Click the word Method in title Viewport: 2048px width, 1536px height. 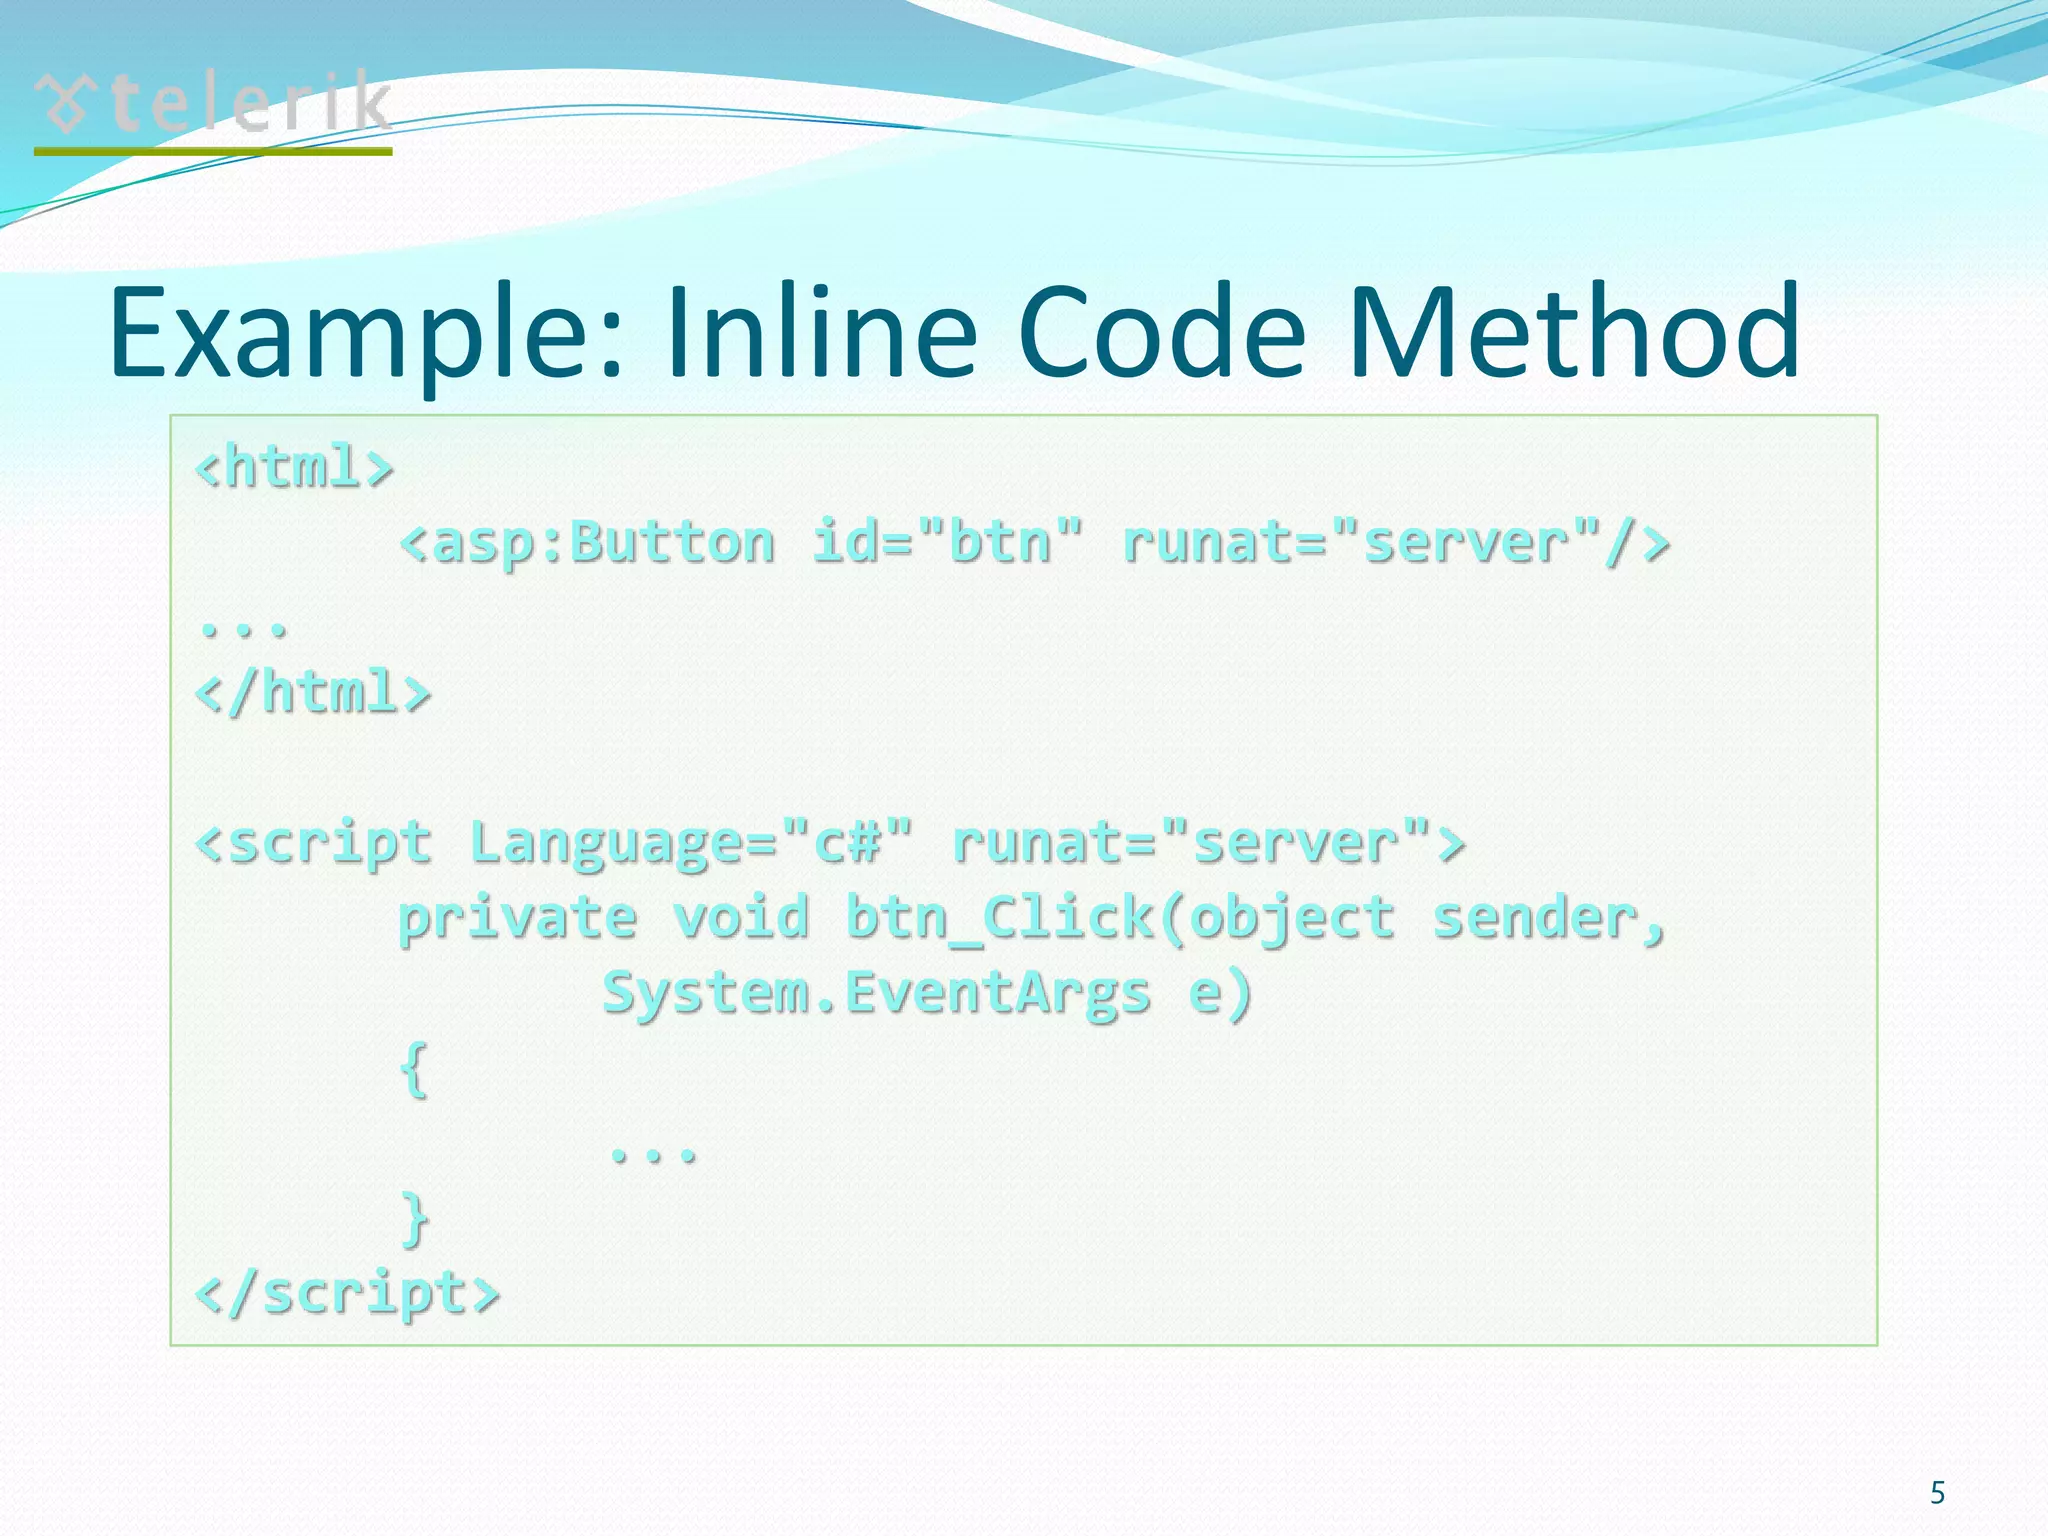tap(1573, 333)
